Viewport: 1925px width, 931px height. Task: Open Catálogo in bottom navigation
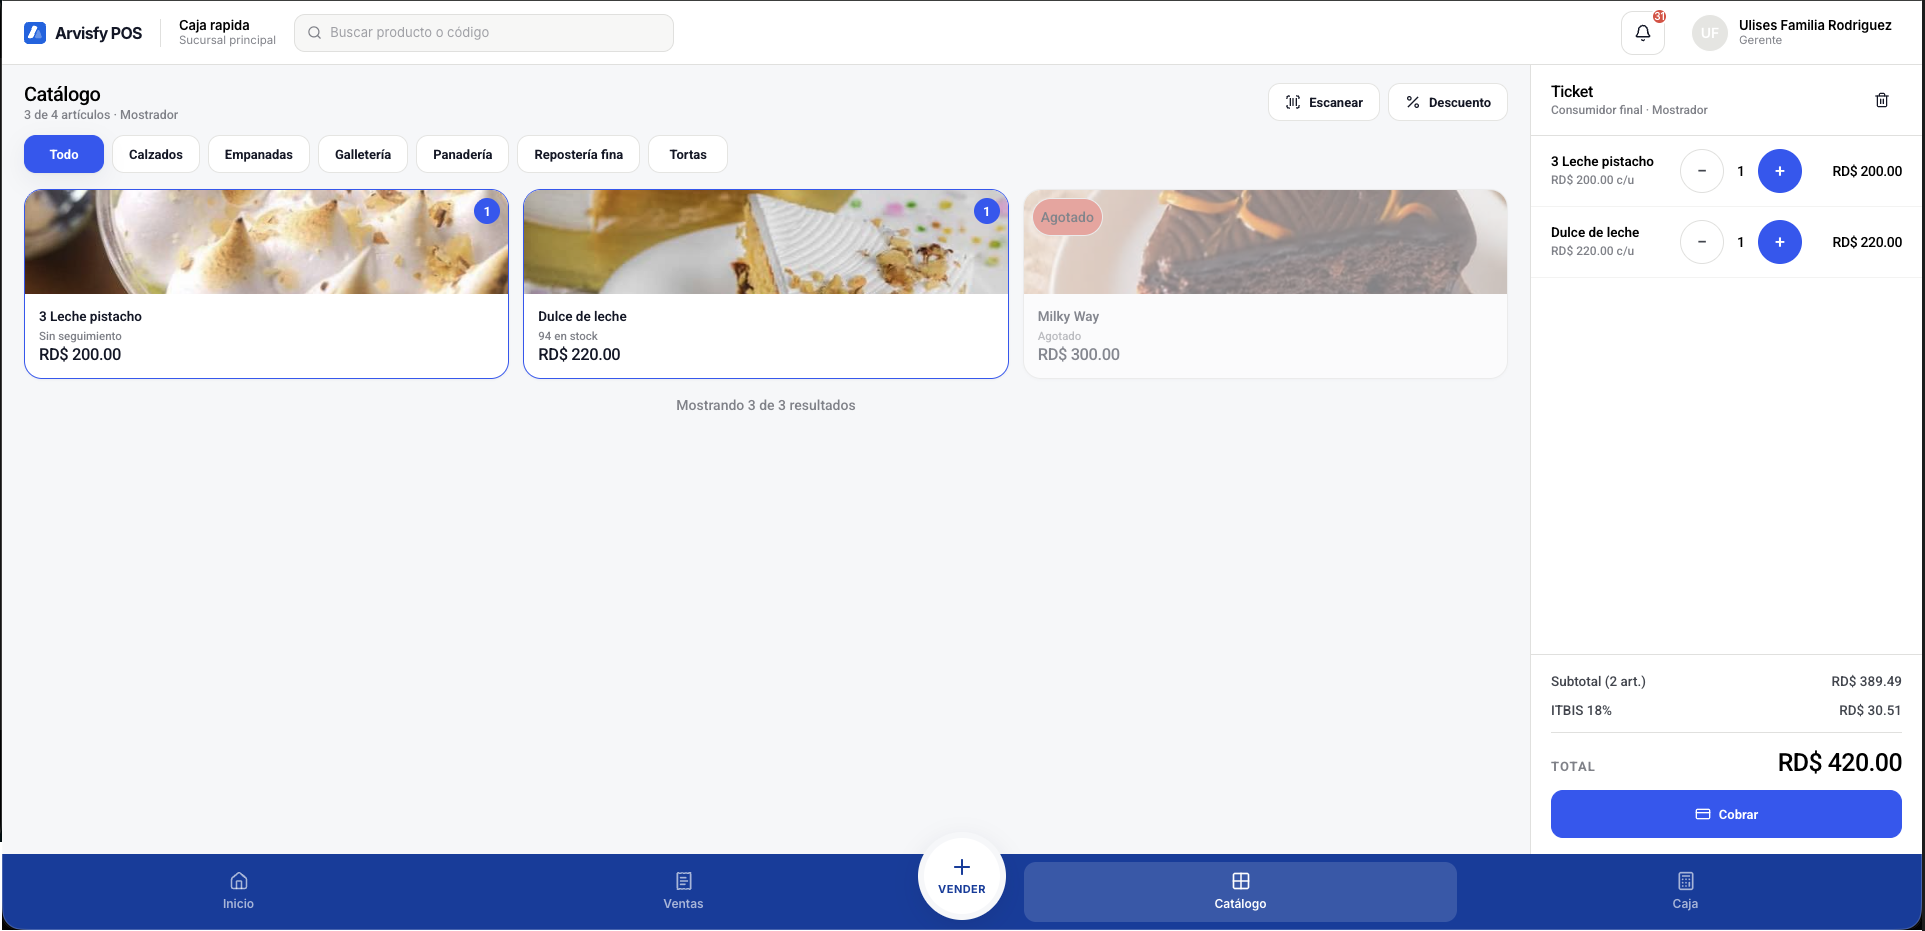tap(1240, 891)
